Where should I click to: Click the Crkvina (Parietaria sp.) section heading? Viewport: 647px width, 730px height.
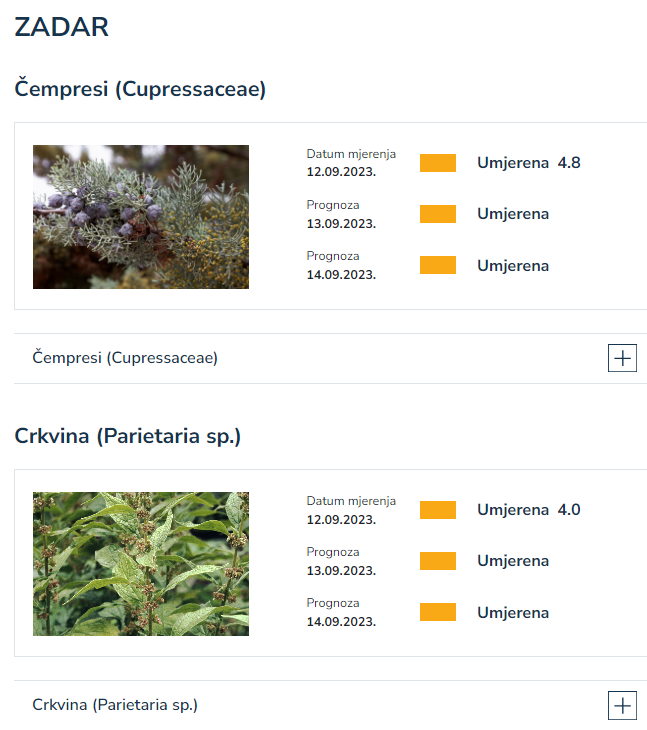pos(128,436)
